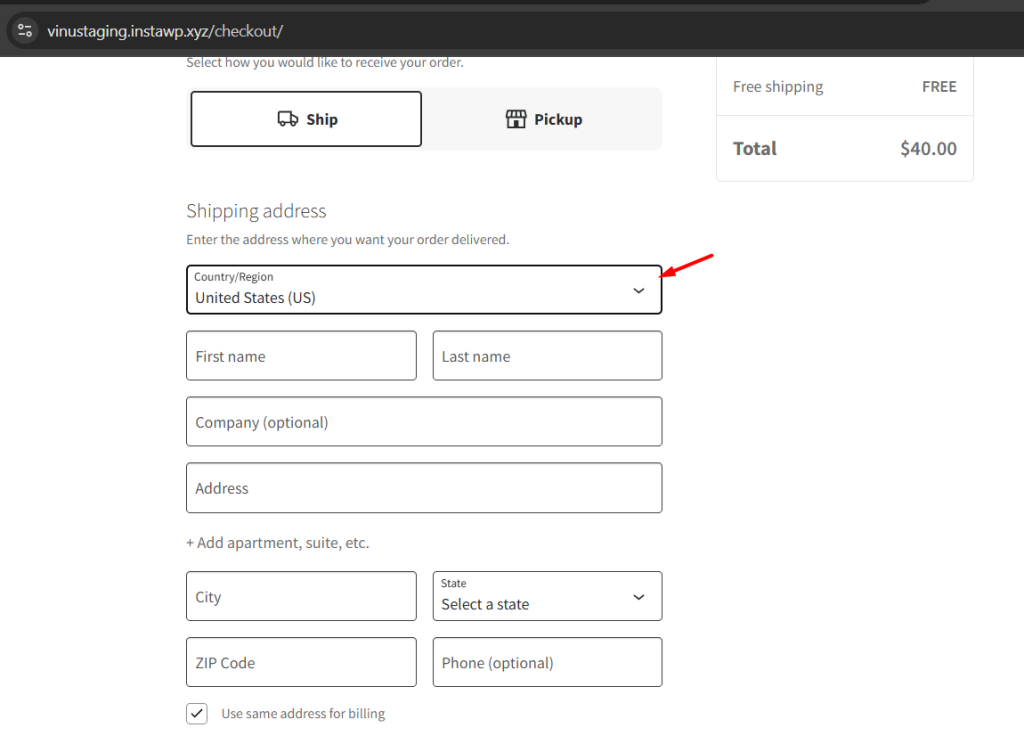Expand the Country list showing United States (US)
Viewport: 1024px width, 744px height.
[424, 290]
